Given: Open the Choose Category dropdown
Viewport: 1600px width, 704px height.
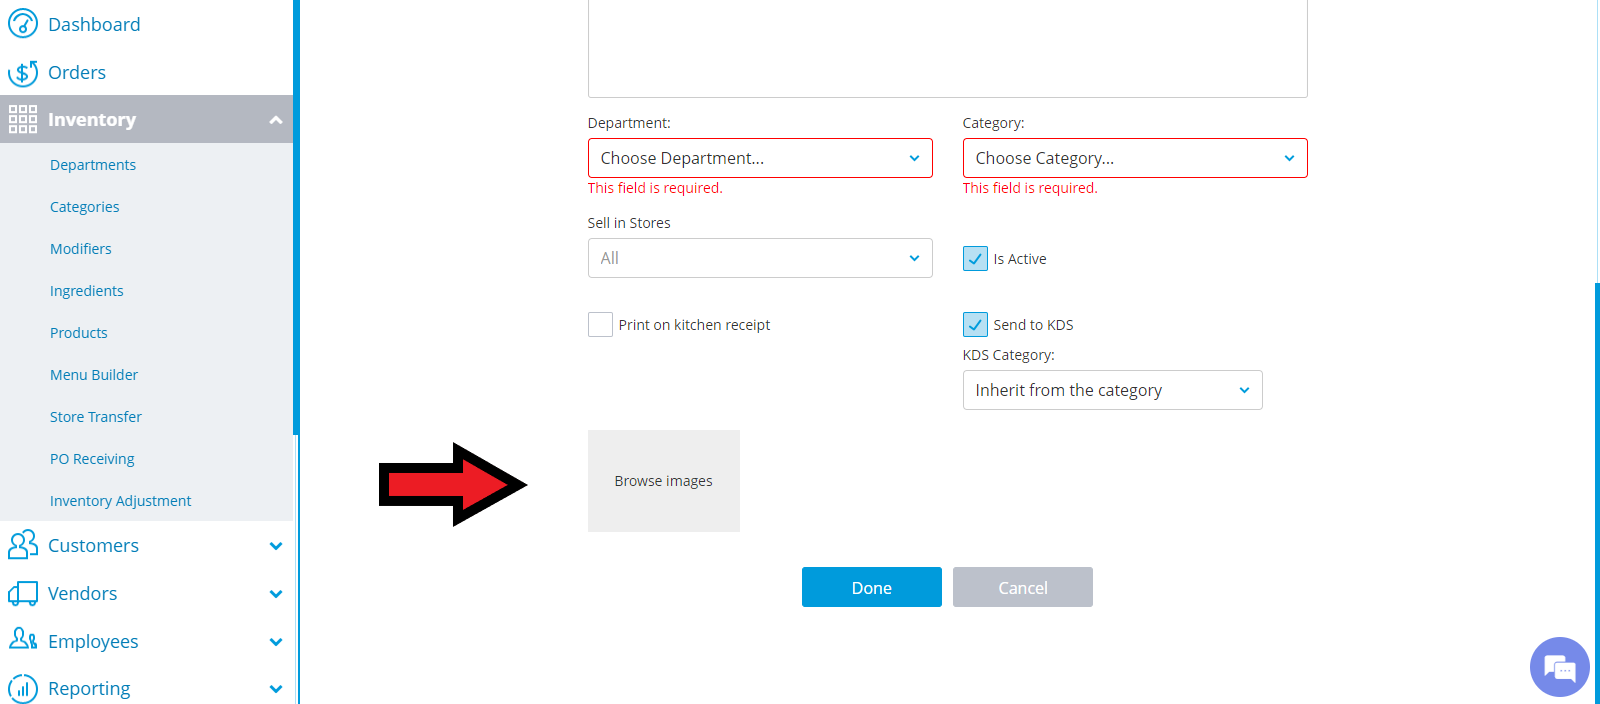Looking at the screenshot, I should point(1135,158).
